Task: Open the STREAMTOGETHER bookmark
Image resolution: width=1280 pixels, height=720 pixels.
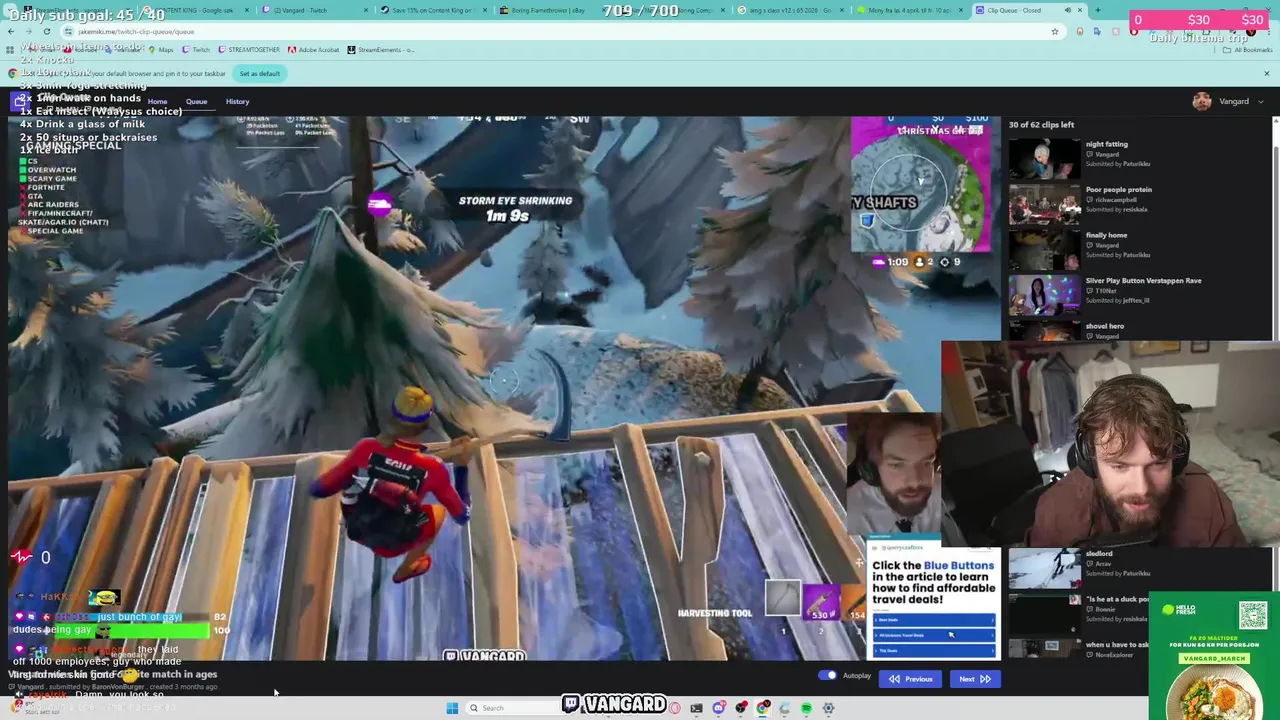Action: (248, 49)
